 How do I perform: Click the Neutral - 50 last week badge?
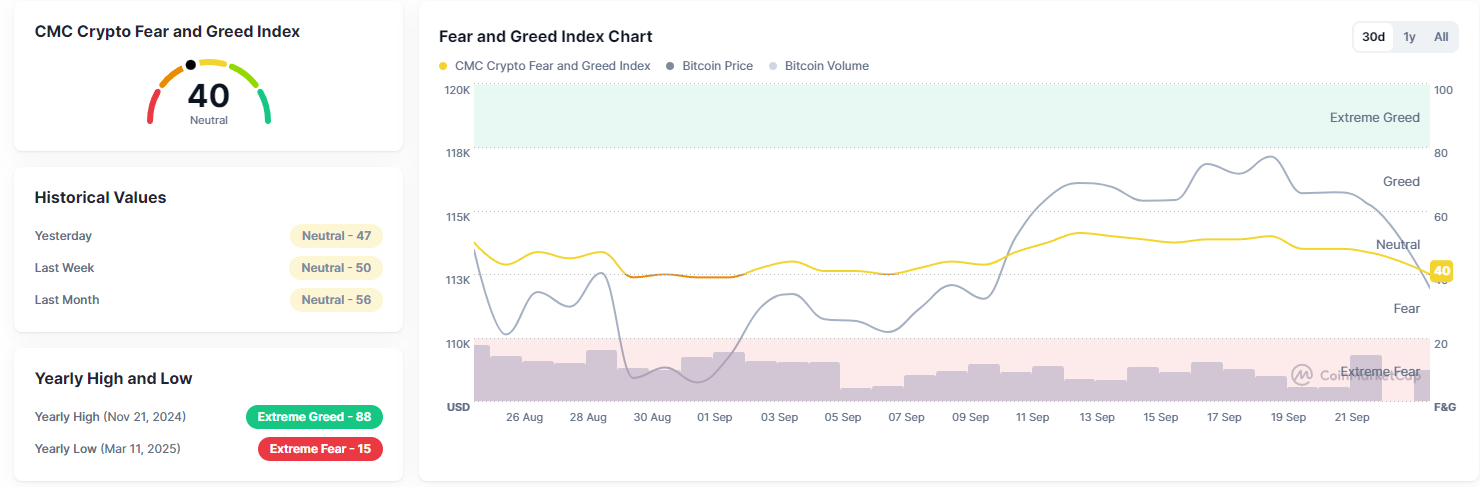pyautogui.click(x=336, y=268)
